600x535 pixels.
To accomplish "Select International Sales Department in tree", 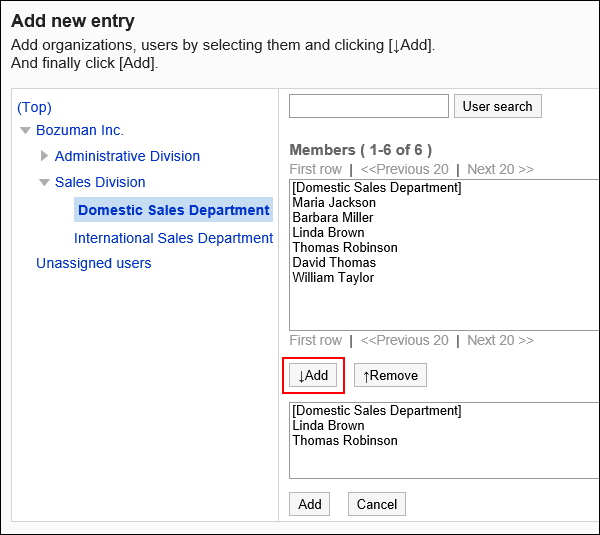I will coord(173,238).
